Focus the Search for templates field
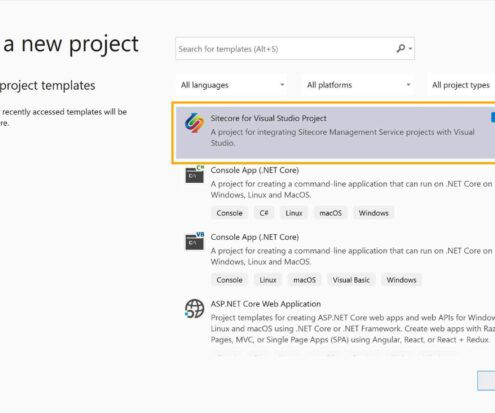This screenshot has width=495, height=413. (295, 49)
